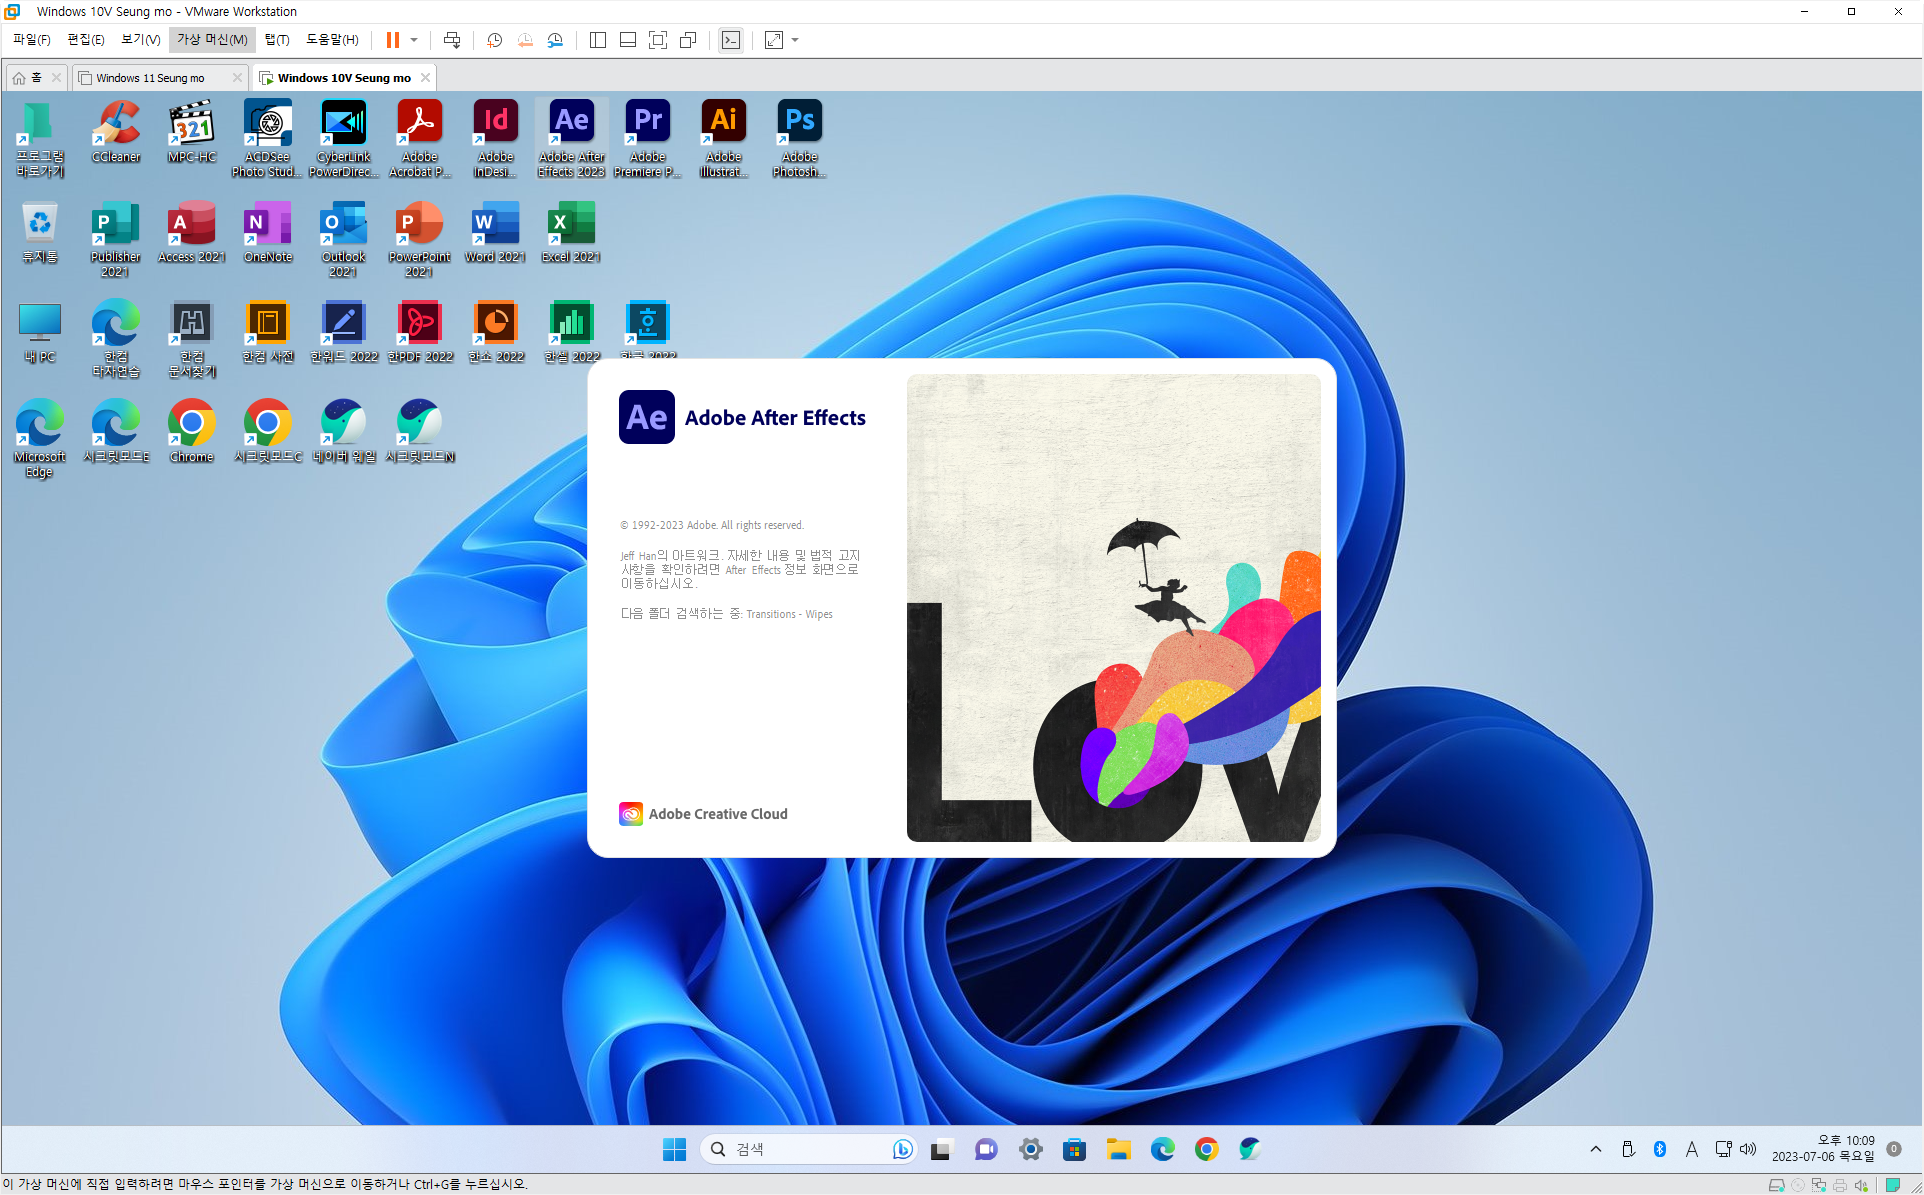Switch to the Windows 11 Seung mo tab
Viewport: 1924px width, 1195px height.
[150, 77]
